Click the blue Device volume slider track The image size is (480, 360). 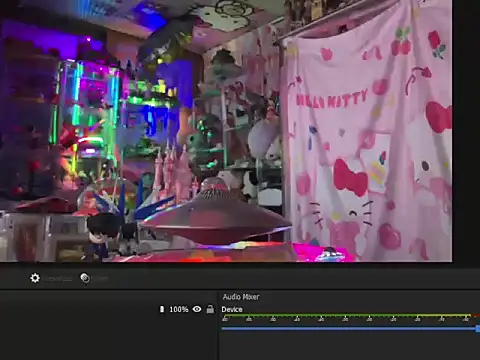(348, 329)
